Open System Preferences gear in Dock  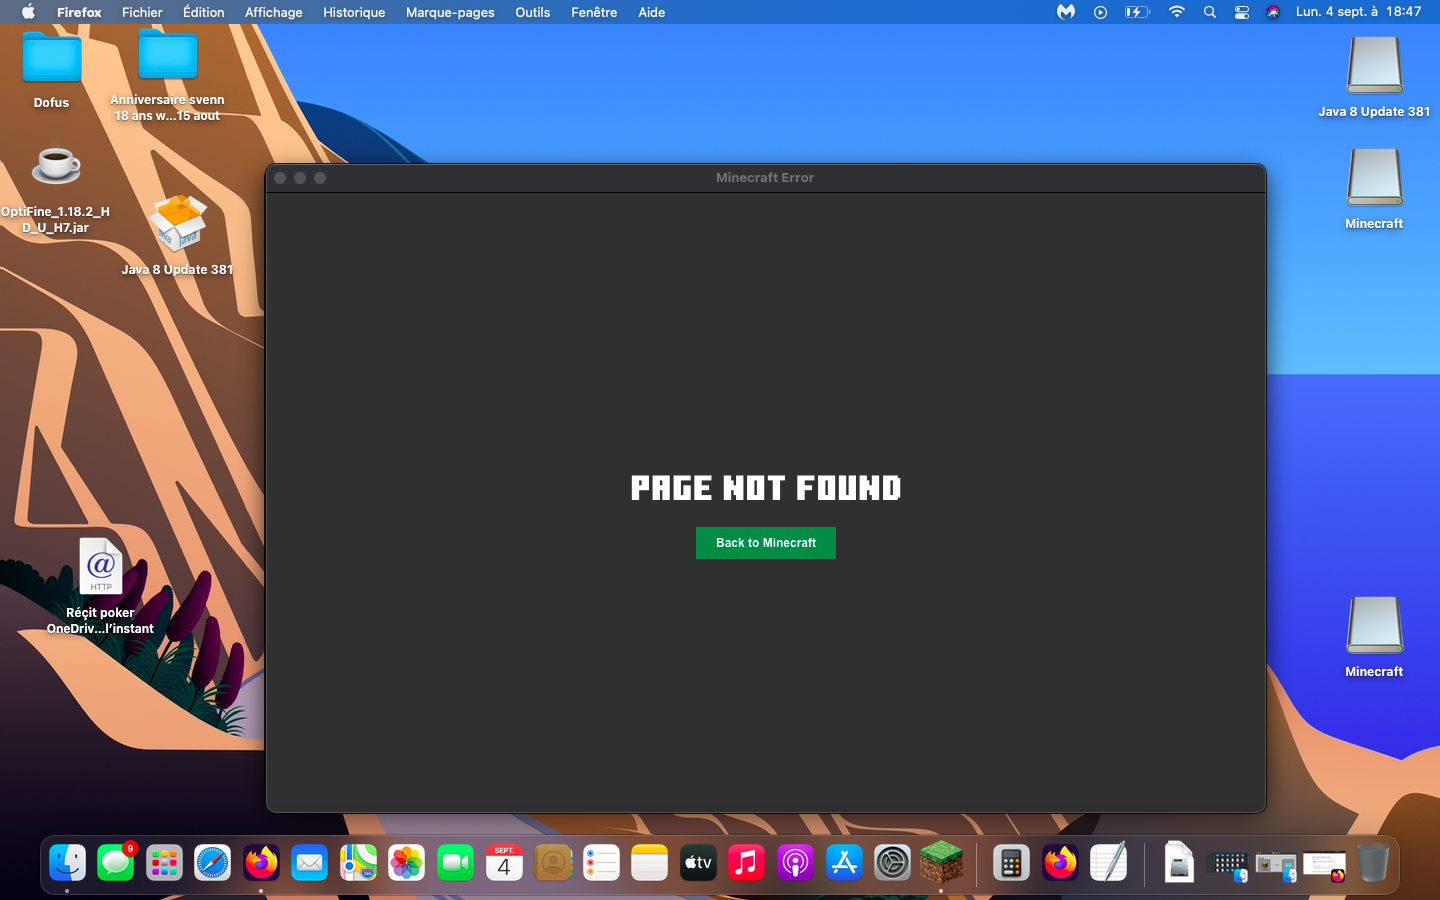pos(892,862)
